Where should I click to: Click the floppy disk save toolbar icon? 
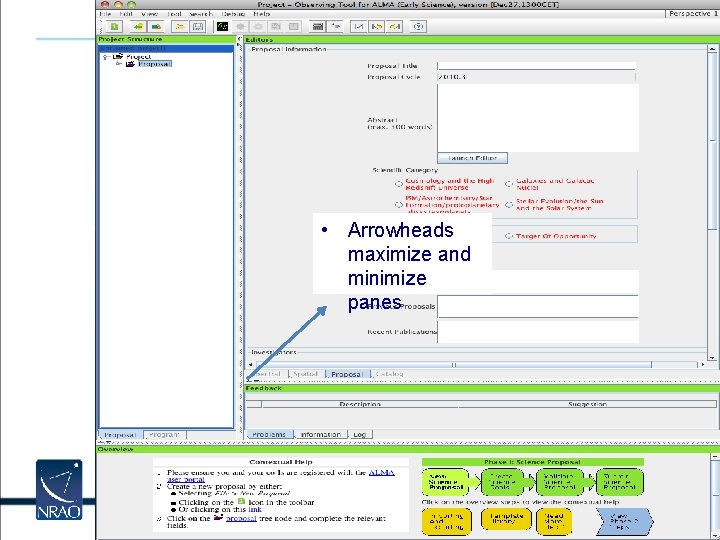point(198,27)
